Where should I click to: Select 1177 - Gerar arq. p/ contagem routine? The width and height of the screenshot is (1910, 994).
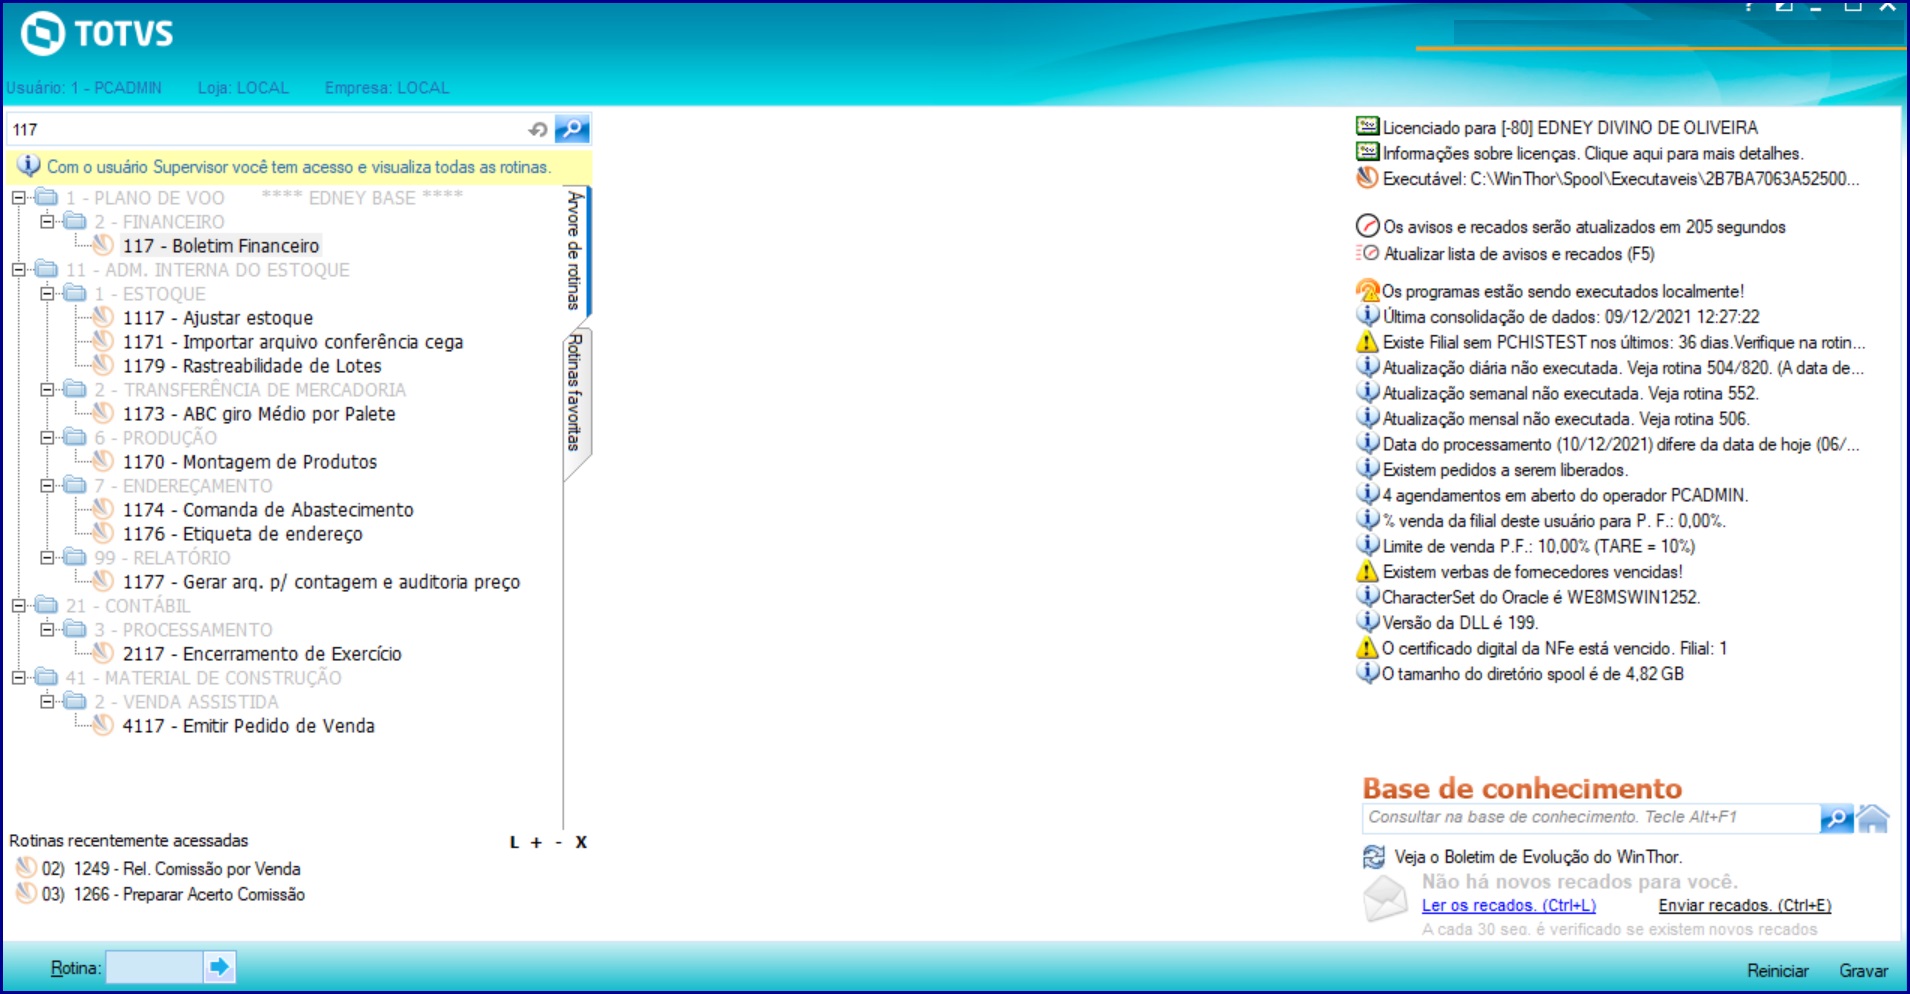pyautogui.click(x=321, y=581)
